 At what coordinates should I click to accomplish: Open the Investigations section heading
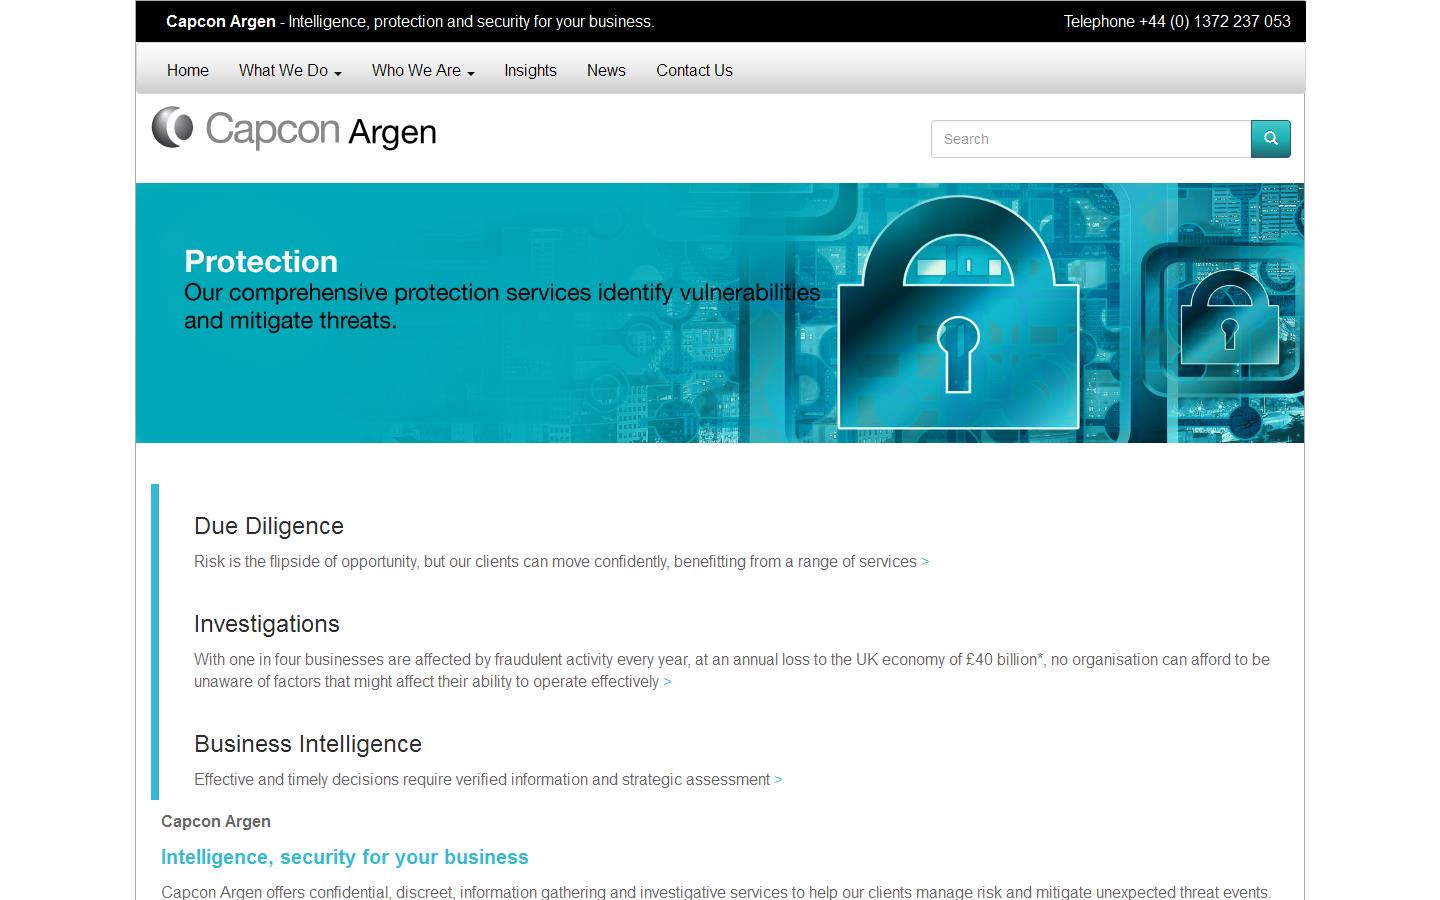click(266, 624)
